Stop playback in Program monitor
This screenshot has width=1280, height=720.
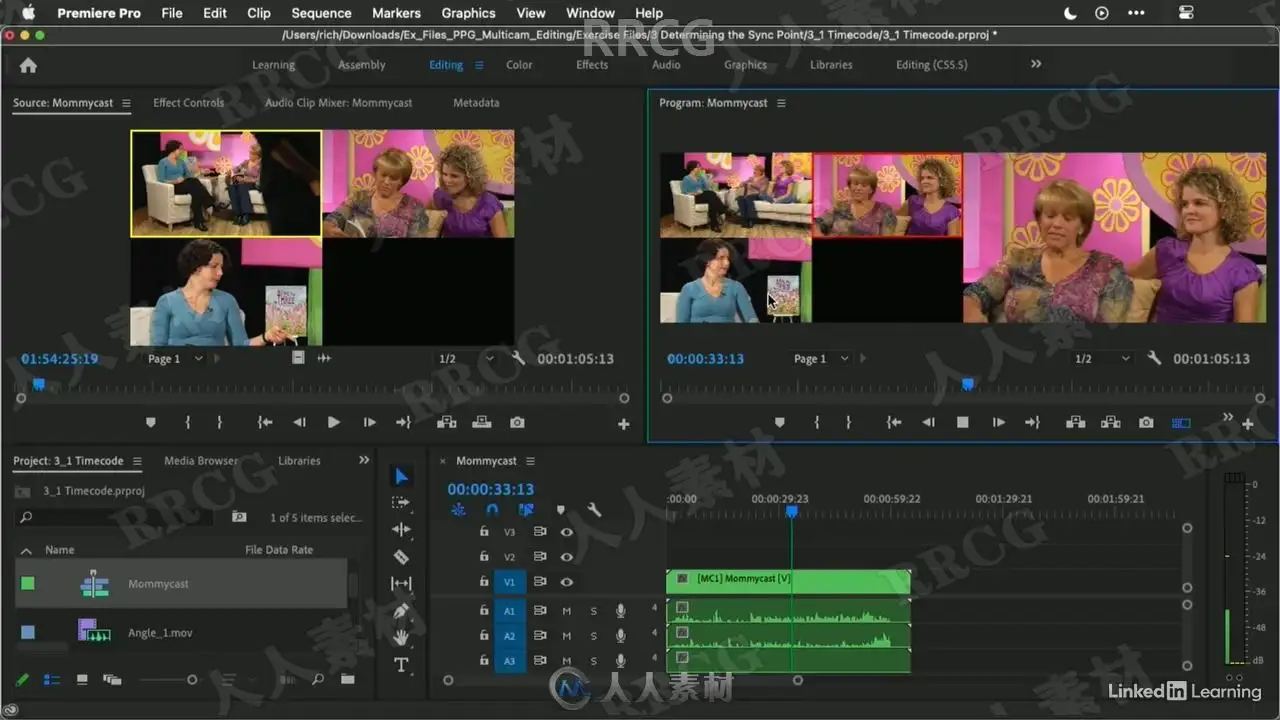[963, 423]
